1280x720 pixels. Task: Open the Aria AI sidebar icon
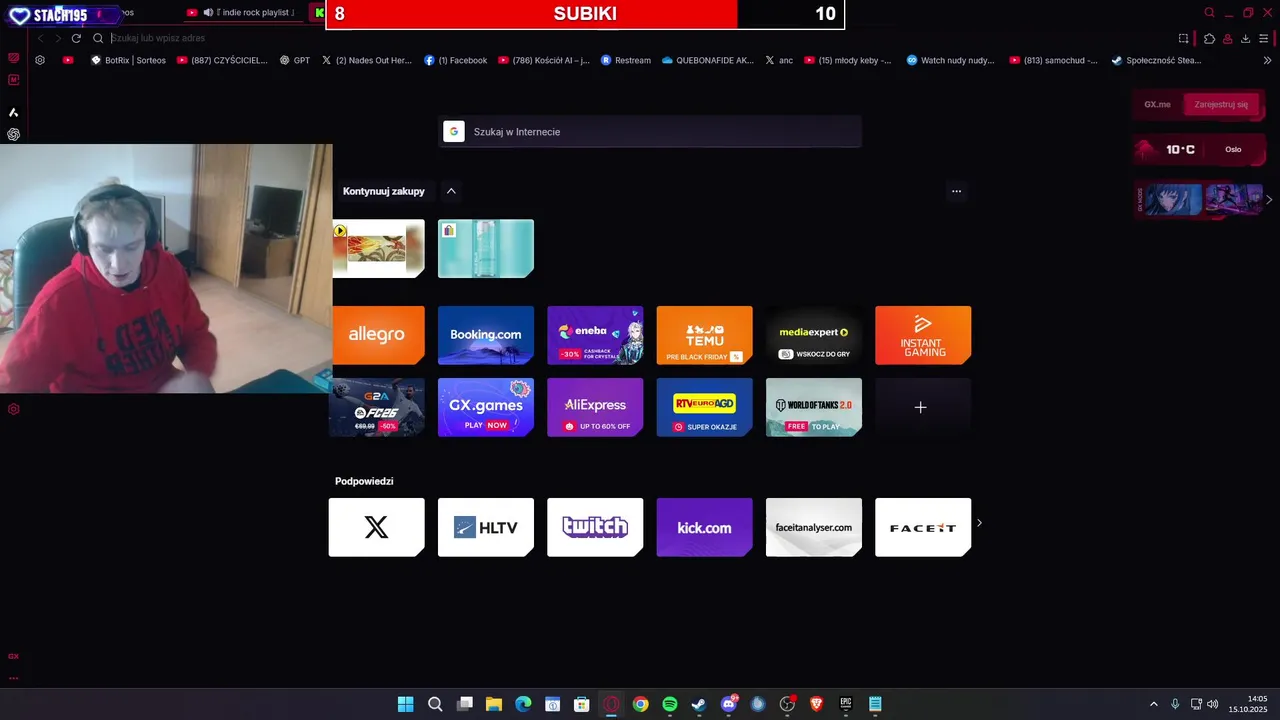(14, 113)
